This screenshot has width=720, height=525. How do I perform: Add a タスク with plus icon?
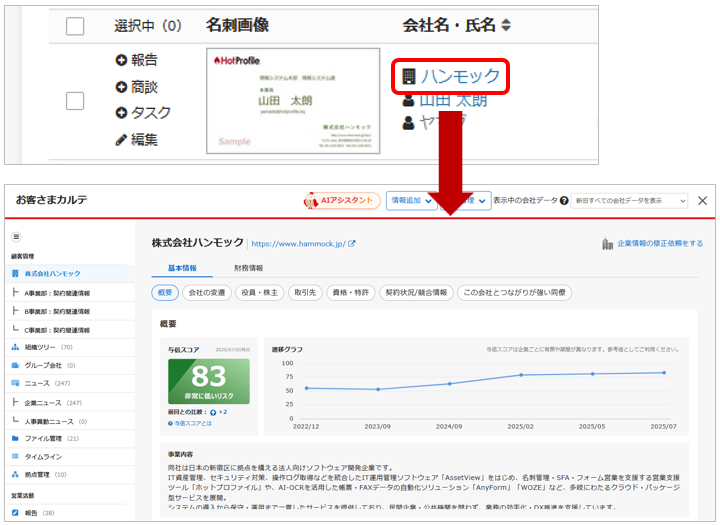121,113
